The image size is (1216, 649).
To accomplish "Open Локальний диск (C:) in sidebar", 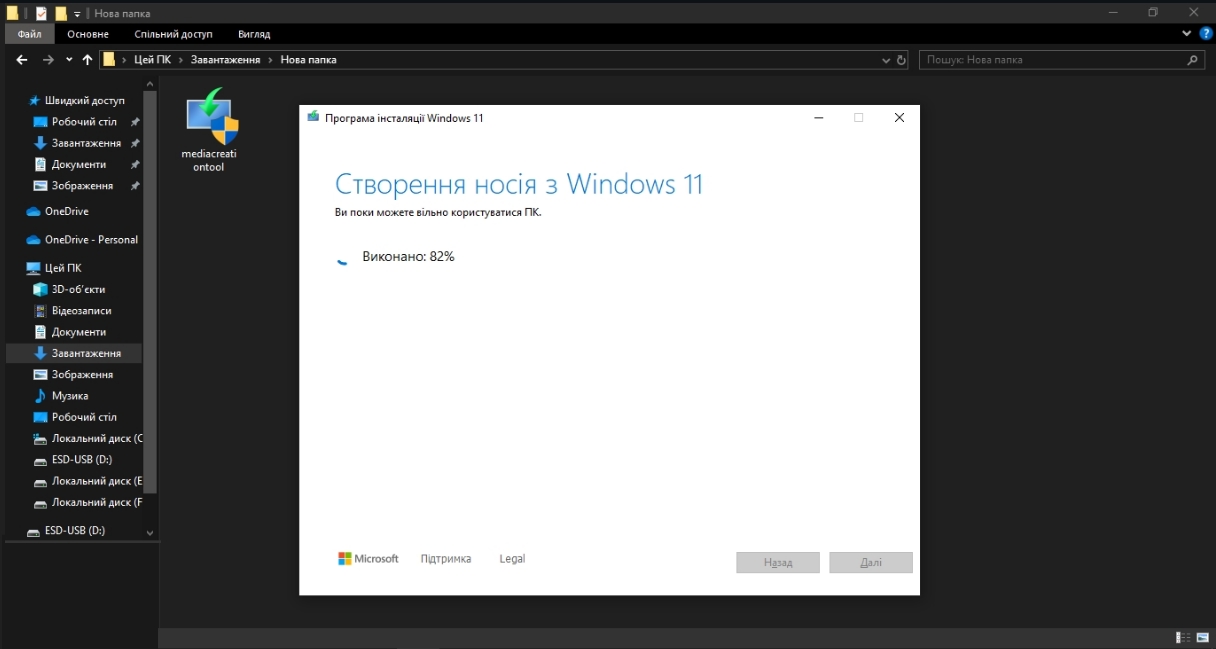I will (97, 439).
